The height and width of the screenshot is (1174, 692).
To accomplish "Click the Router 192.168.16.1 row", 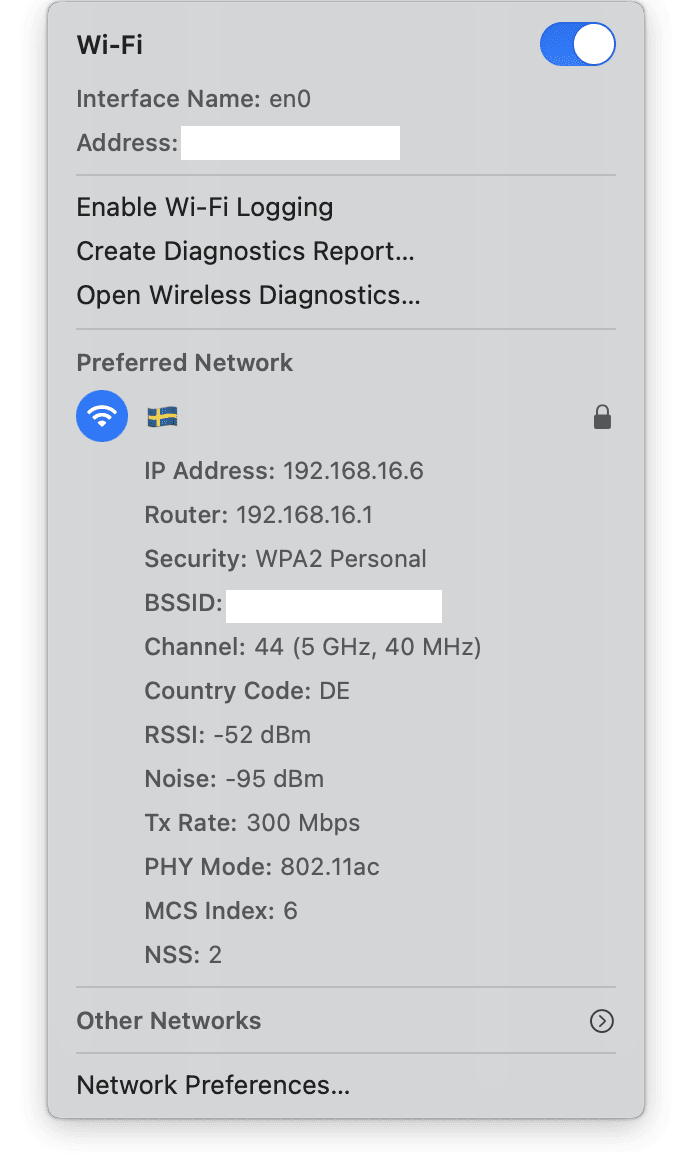I will pyautogui.click(x=258, y=515).
